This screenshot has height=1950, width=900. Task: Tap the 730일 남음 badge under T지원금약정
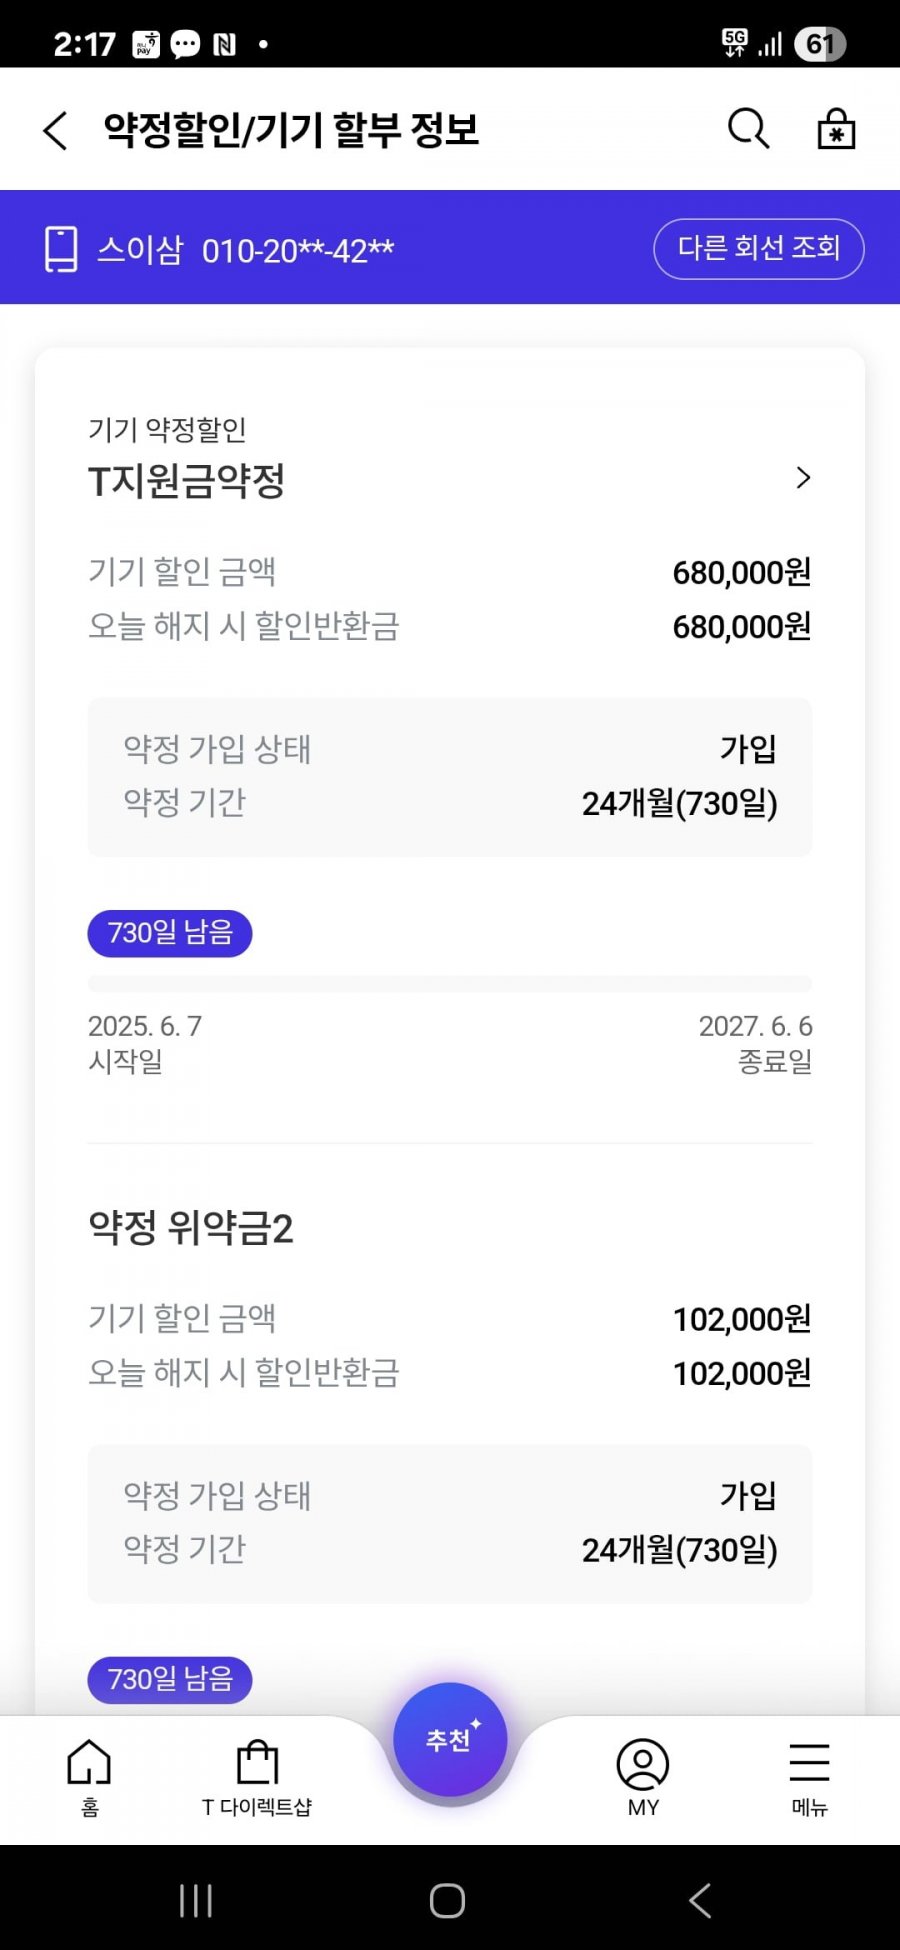[x=170, y=933]
